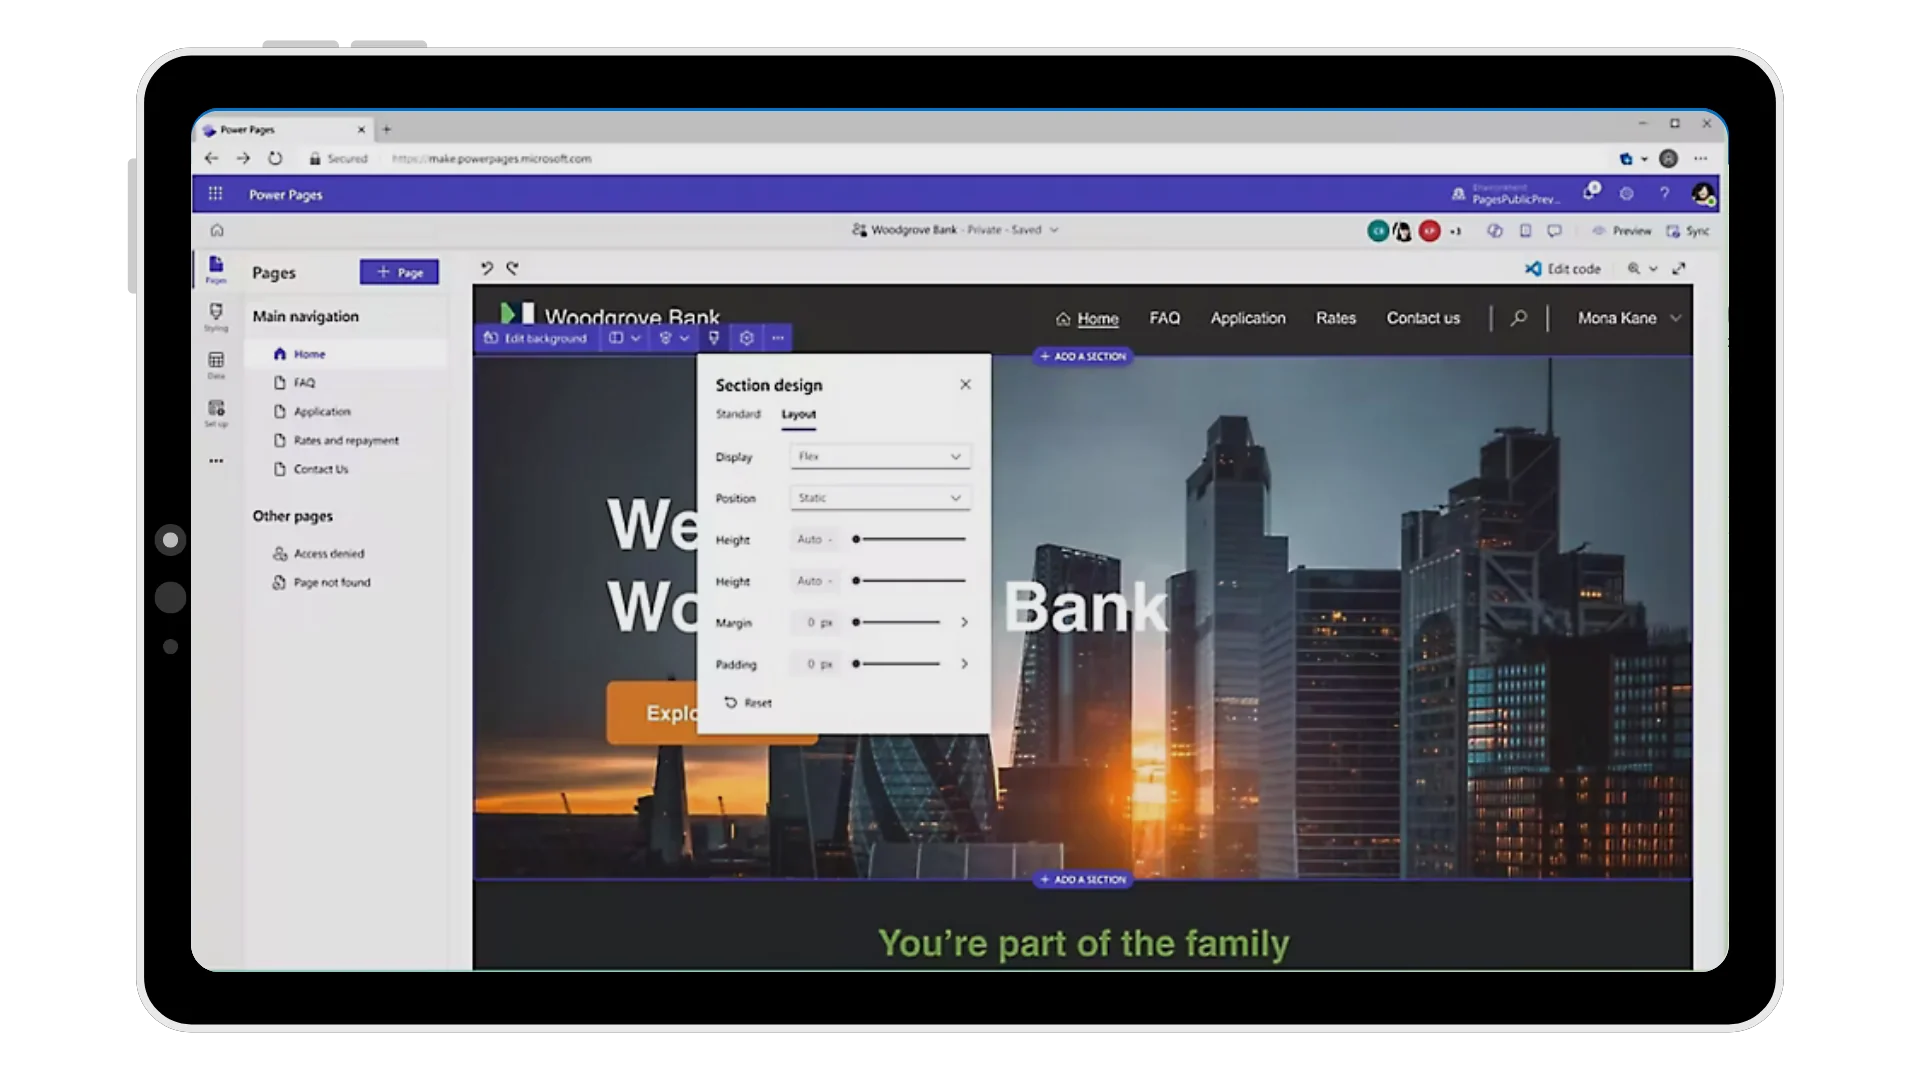This screenshot has height=1080, width=1920.
Task: Redo the last edit
Action: pyautogui.click(x=512, y=268)
